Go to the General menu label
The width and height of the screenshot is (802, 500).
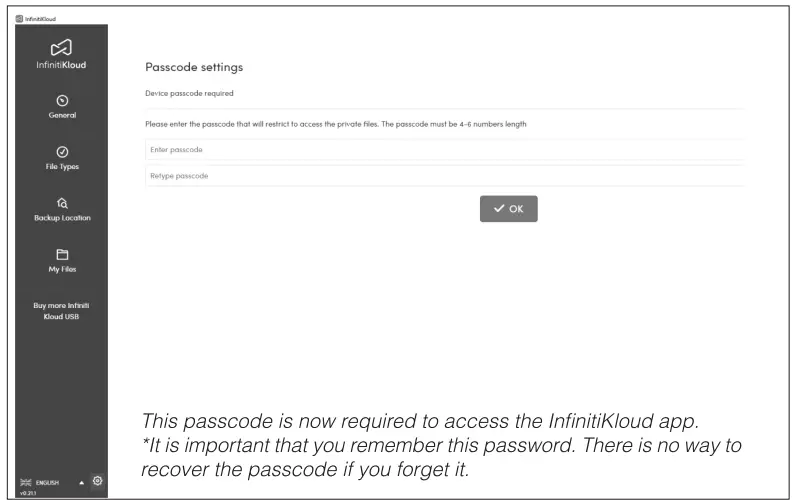[x=63, y=115]
